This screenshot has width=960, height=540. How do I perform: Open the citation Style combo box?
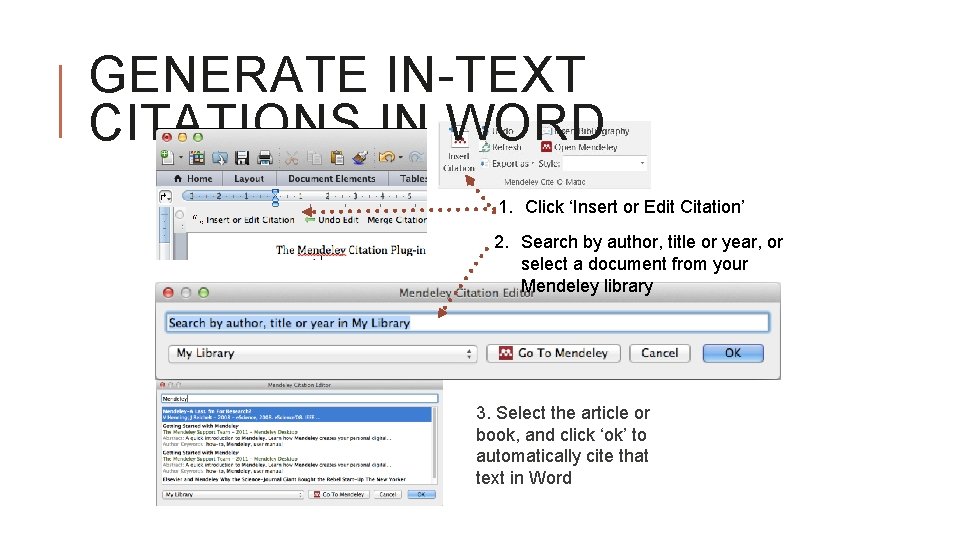(x=604, y=163)
